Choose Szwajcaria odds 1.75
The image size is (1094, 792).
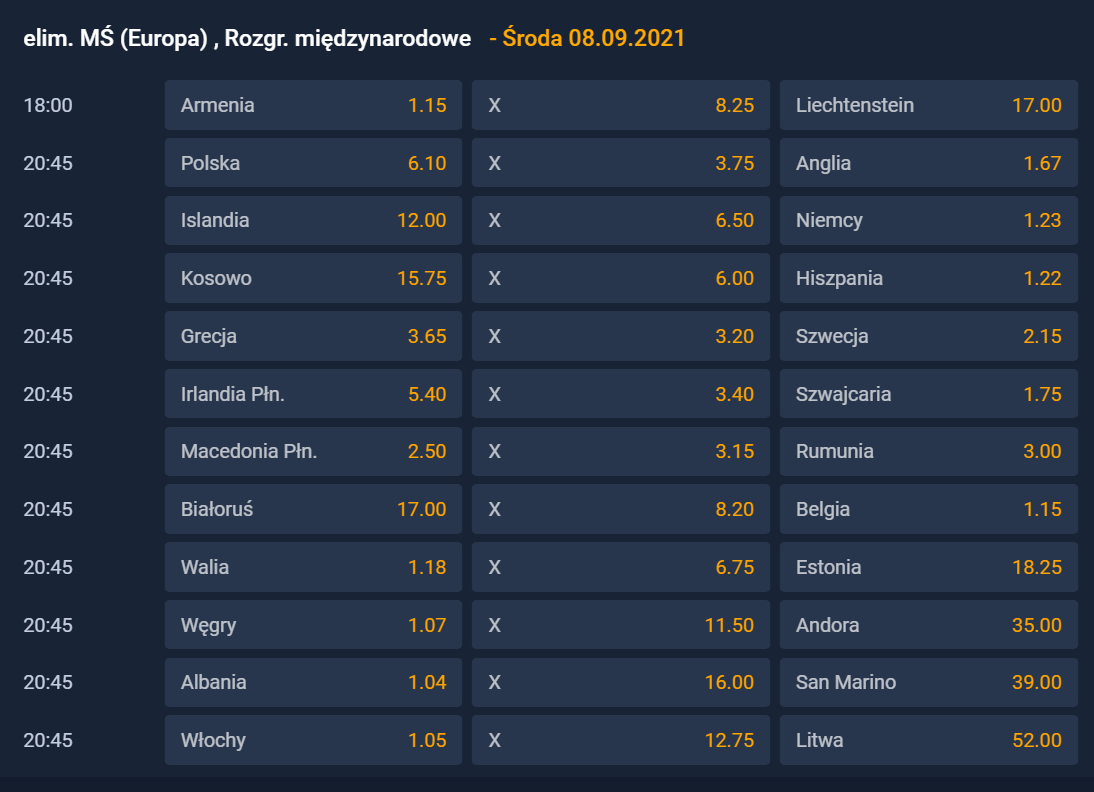coord(929,394)
